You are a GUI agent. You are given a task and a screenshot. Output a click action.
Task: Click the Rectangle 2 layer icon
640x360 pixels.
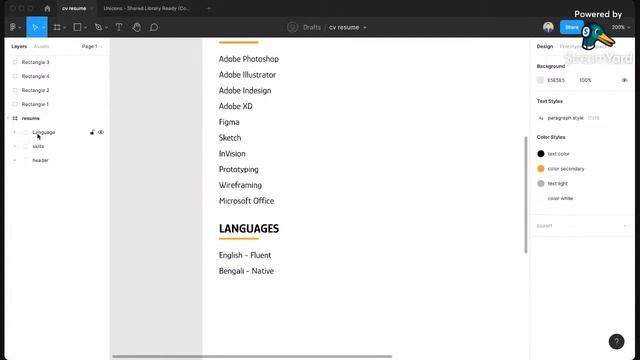click(x=15, y=90)
